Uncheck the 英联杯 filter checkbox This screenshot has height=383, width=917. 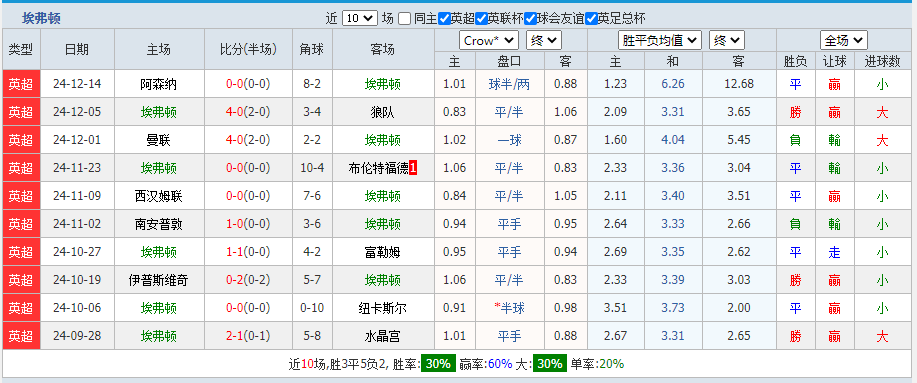point(481,19)
